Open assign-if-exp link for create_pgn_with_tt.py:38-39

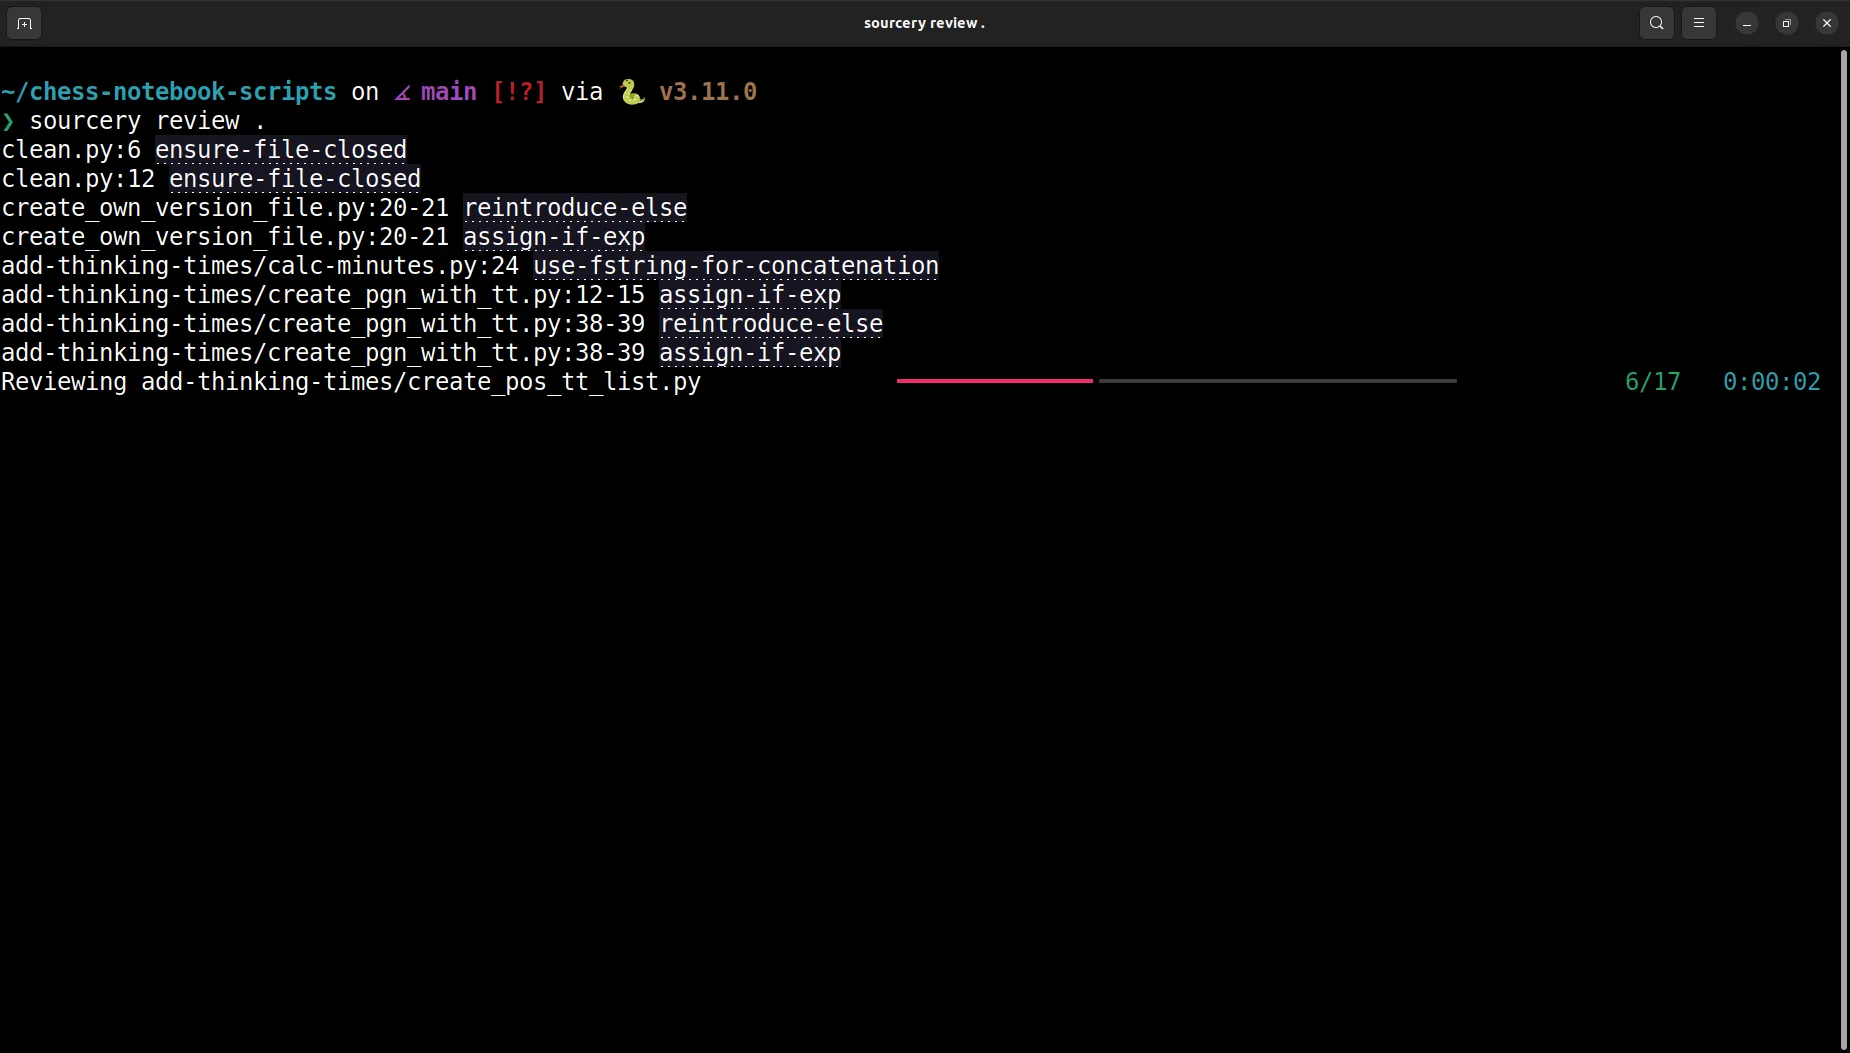749,353
